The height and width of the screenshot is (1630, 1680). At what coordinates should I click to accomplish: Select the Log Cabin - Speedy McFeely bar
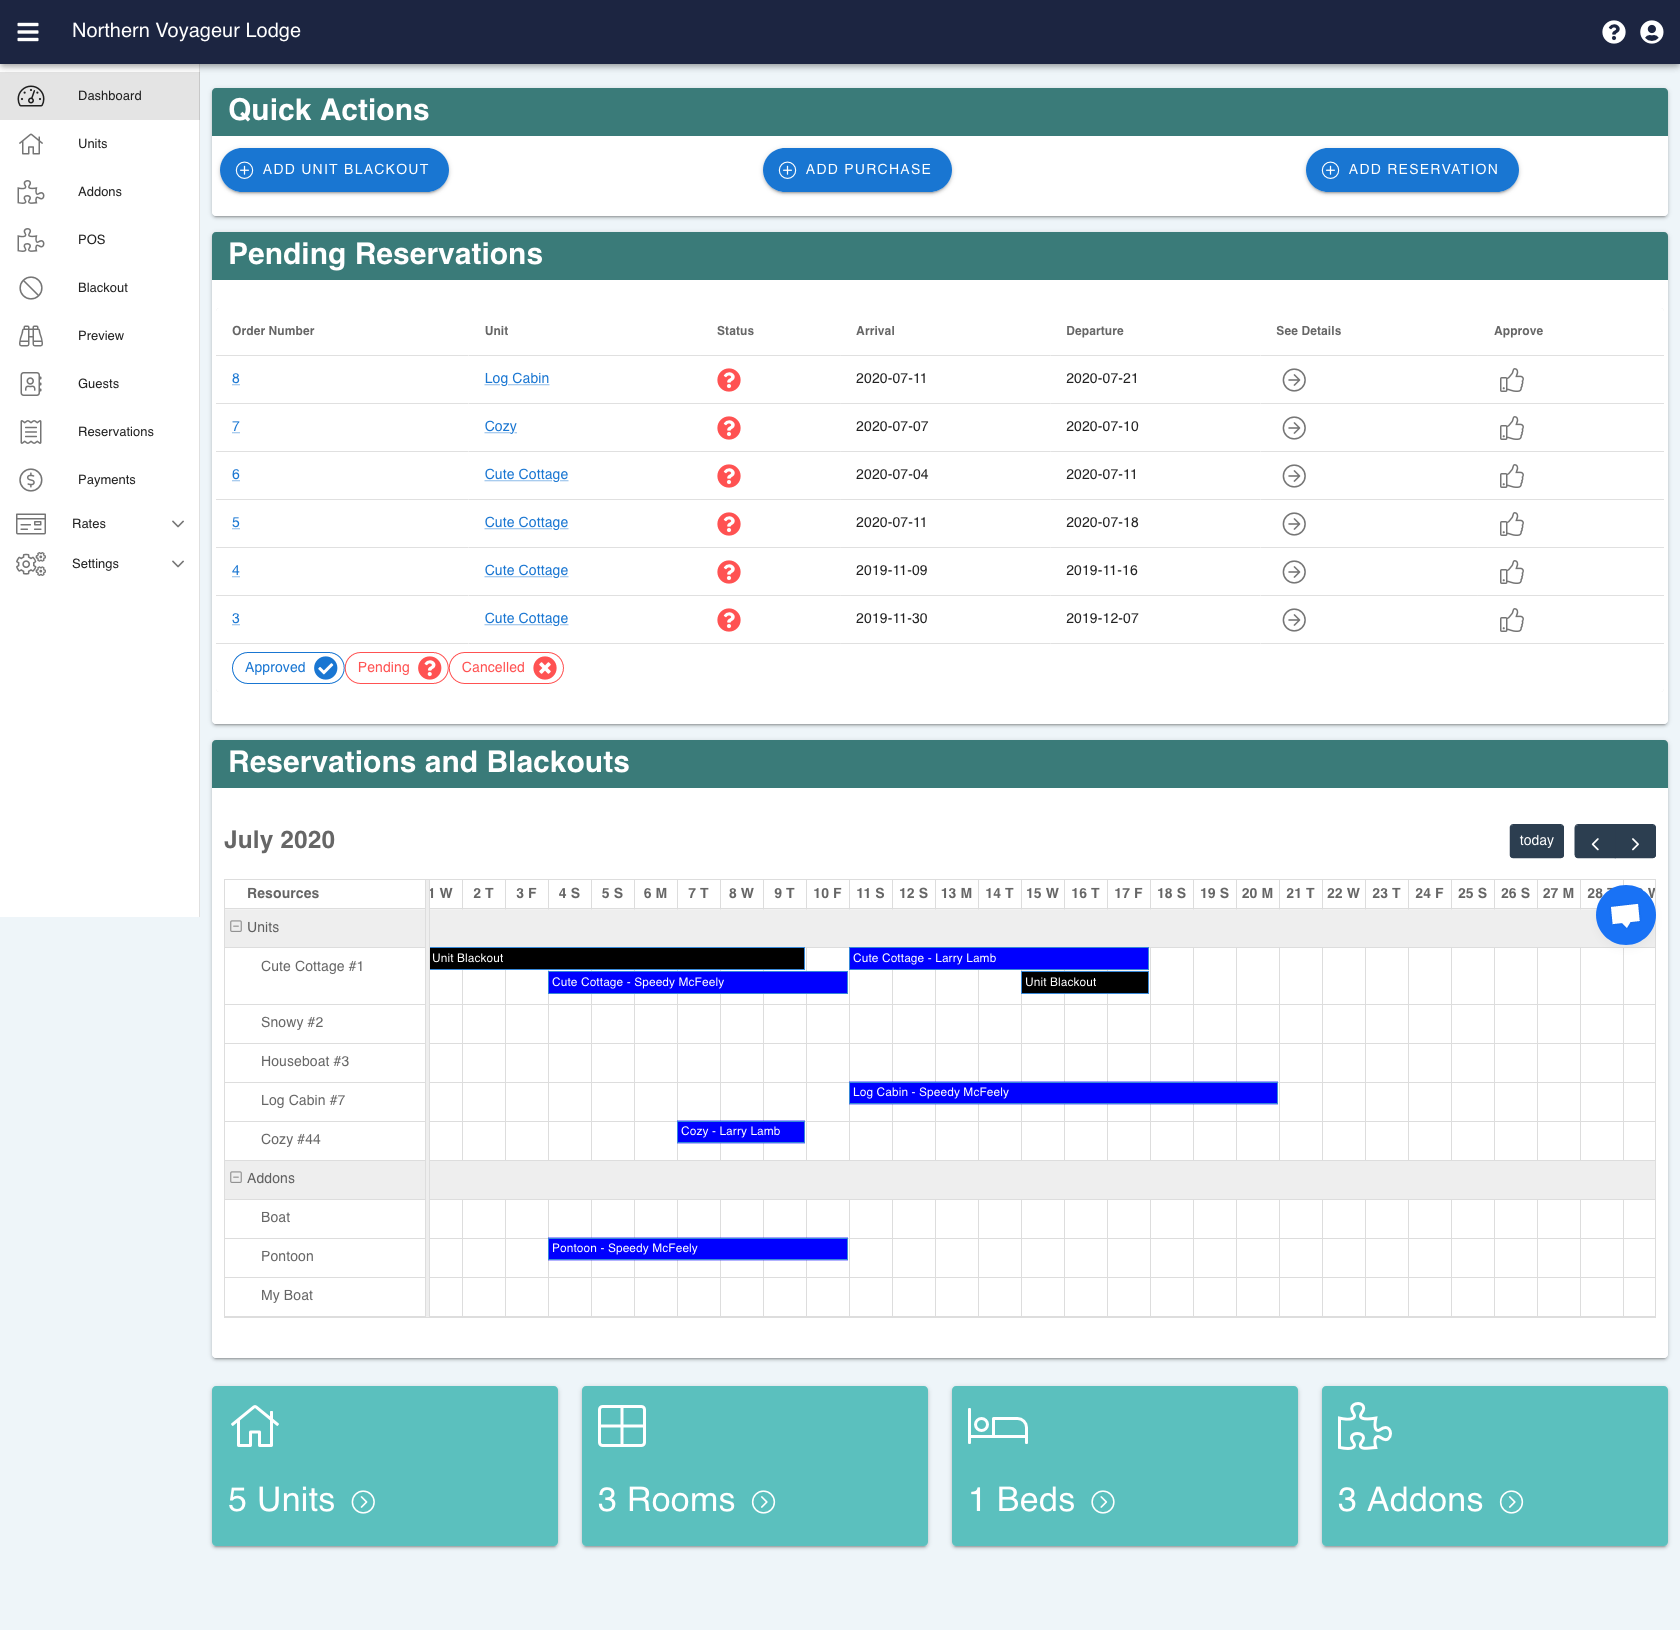pos(1062,1092)
